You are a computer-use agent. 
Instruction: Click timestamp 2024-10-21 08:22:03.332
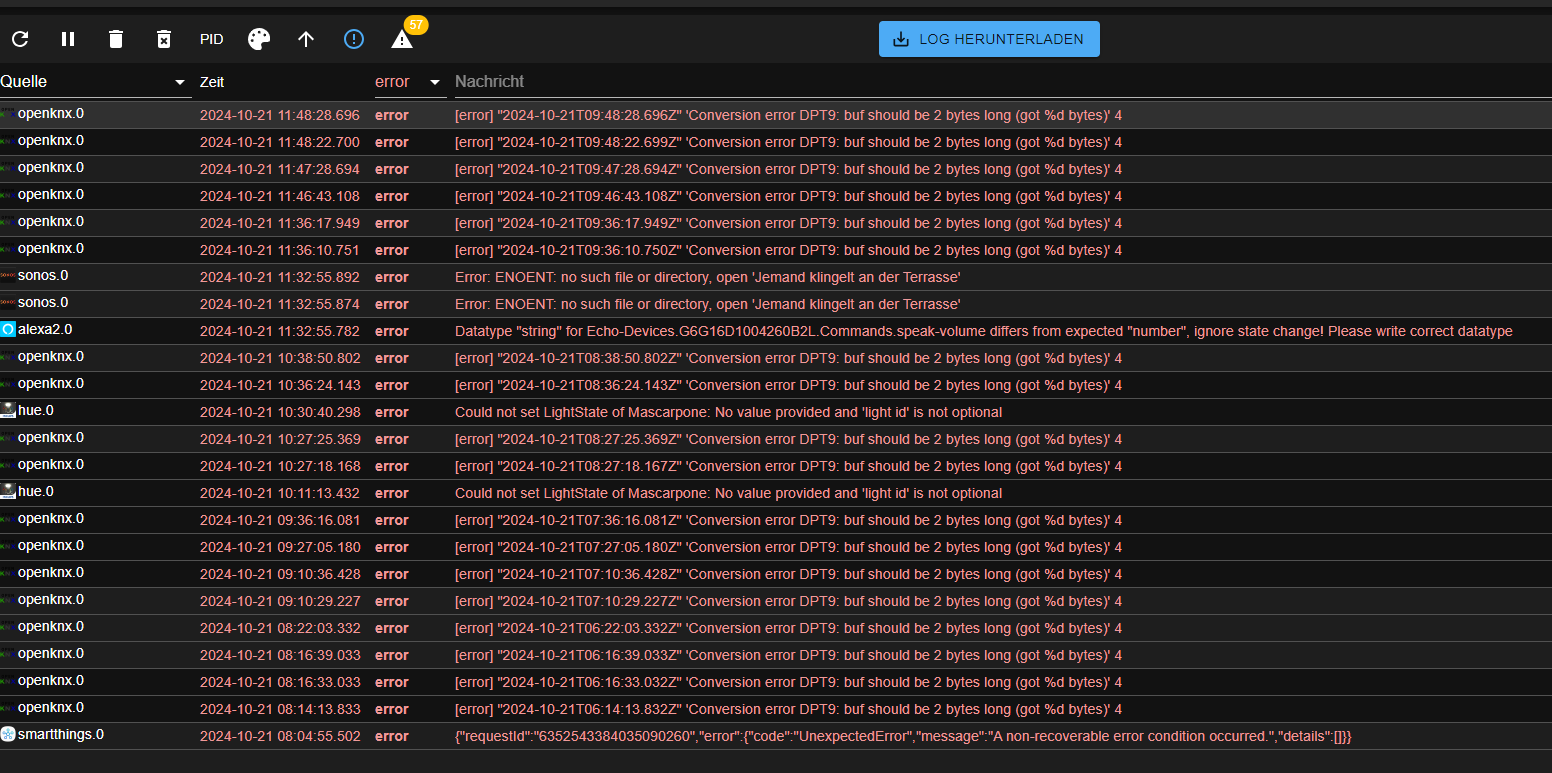280,628
